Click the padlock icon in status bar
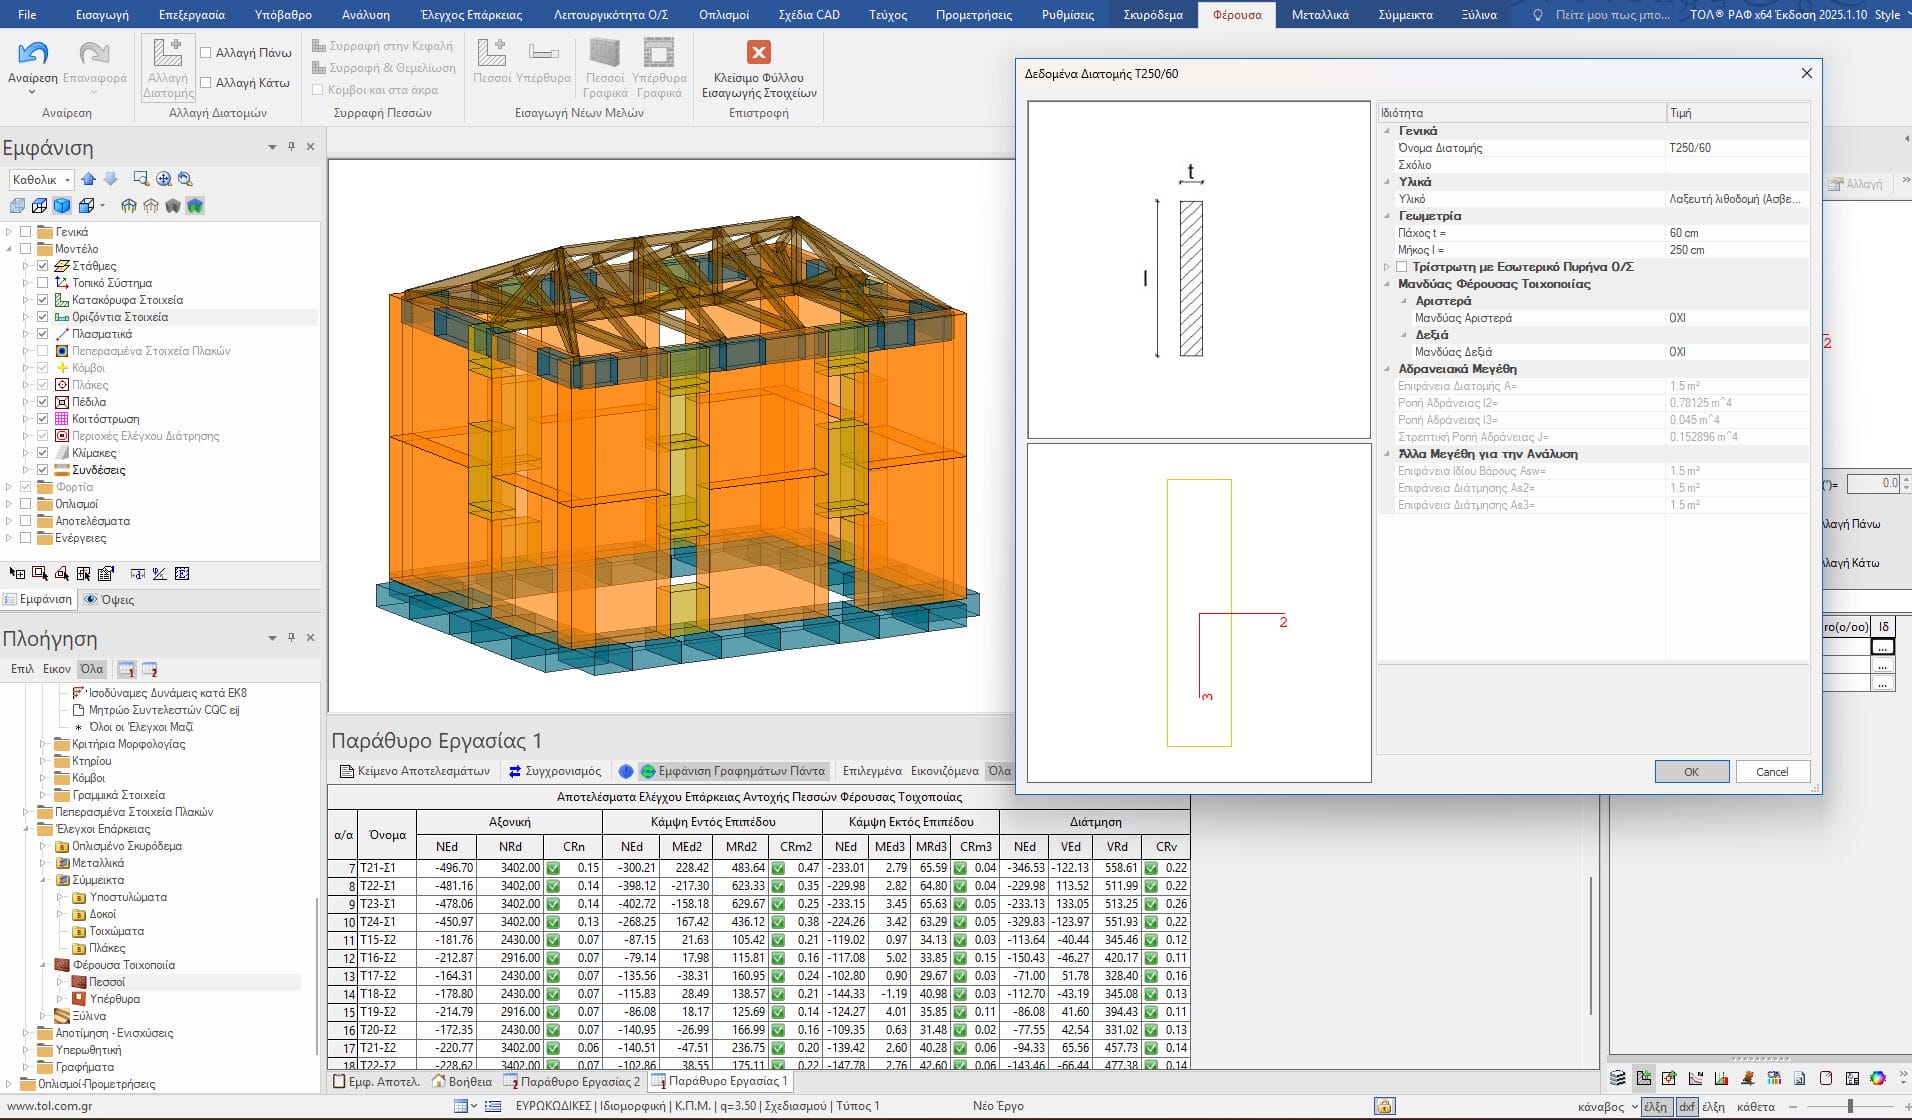The width and height of the screenshot is (1912, 1120). click(1384, 1106)
